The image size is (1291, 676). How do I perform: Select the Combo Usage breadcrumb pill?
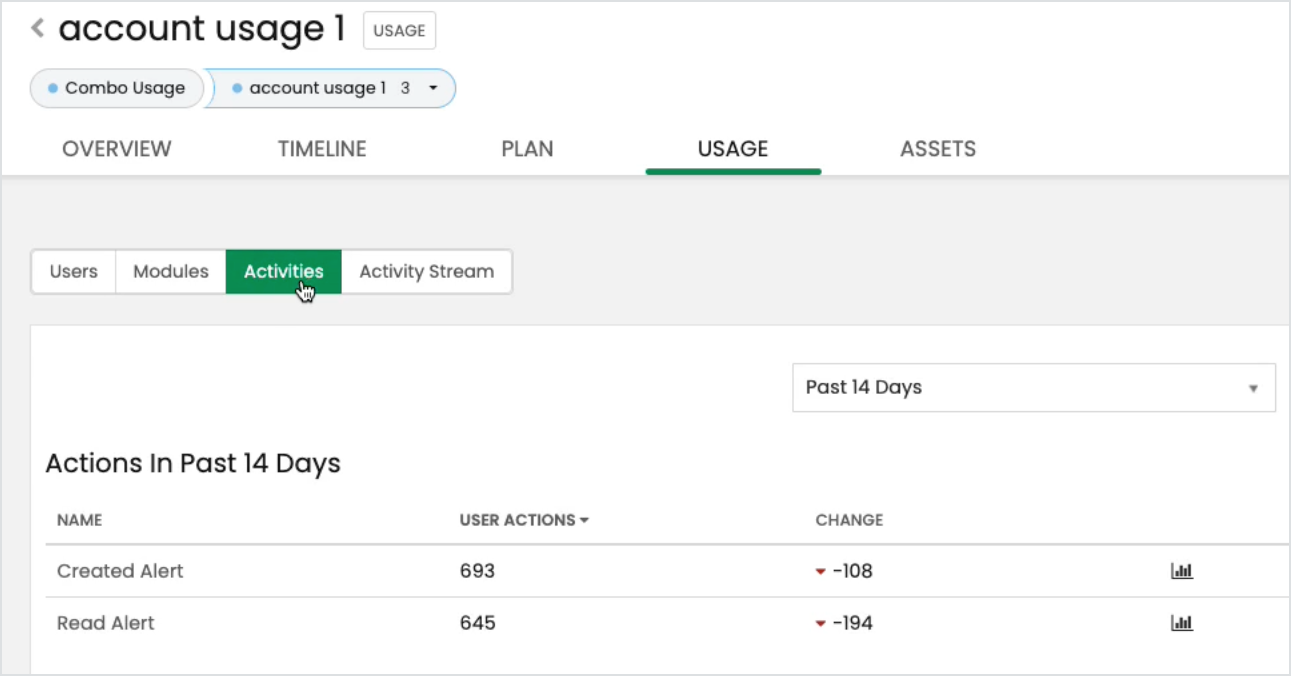click(x=117, y=88)
